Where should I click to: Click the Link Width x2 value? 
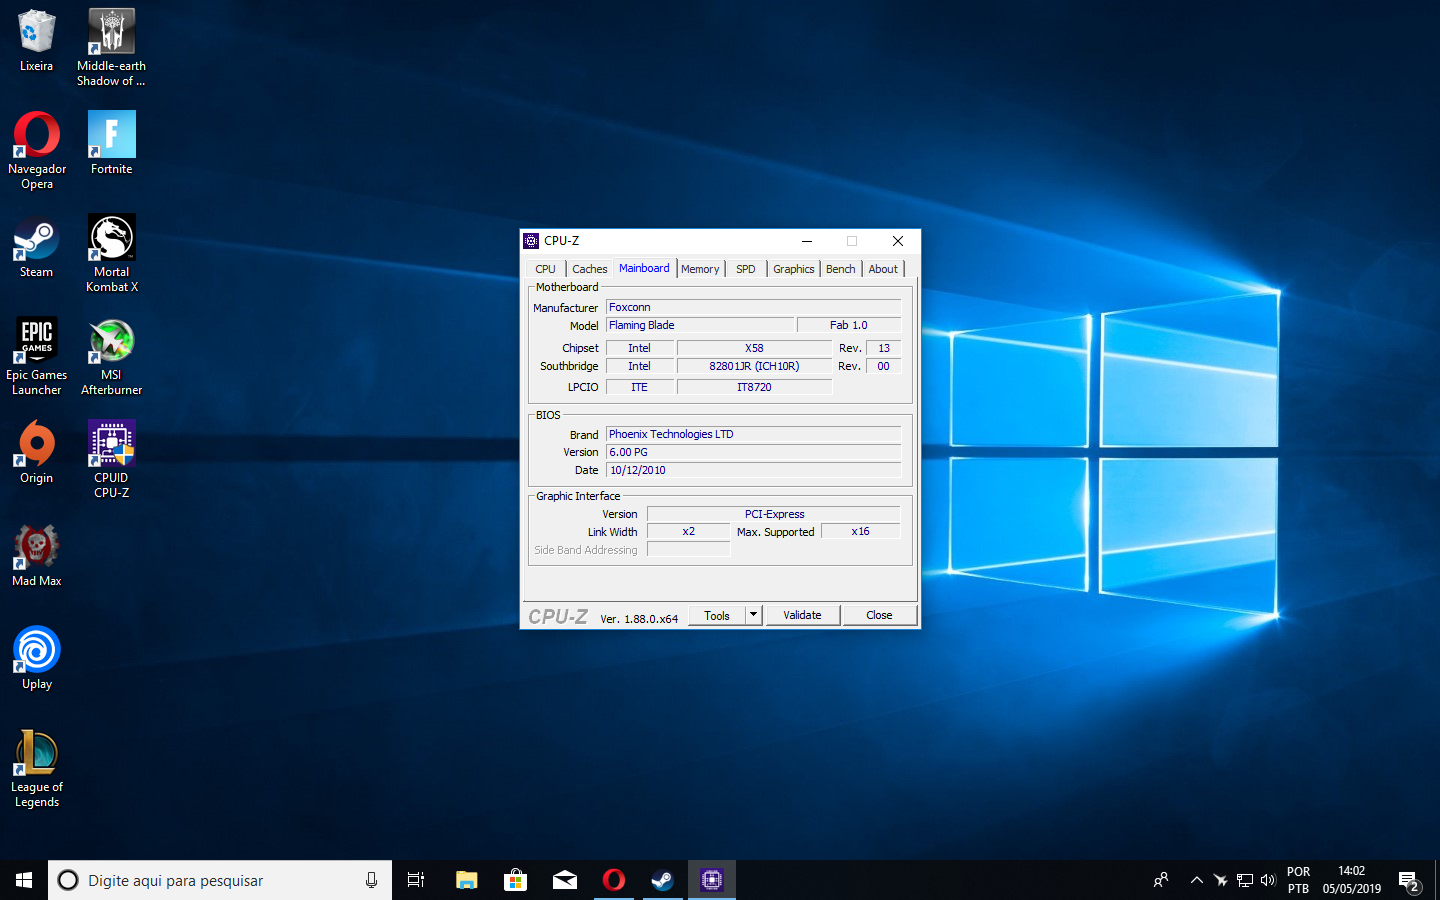(x=688, y=531)
